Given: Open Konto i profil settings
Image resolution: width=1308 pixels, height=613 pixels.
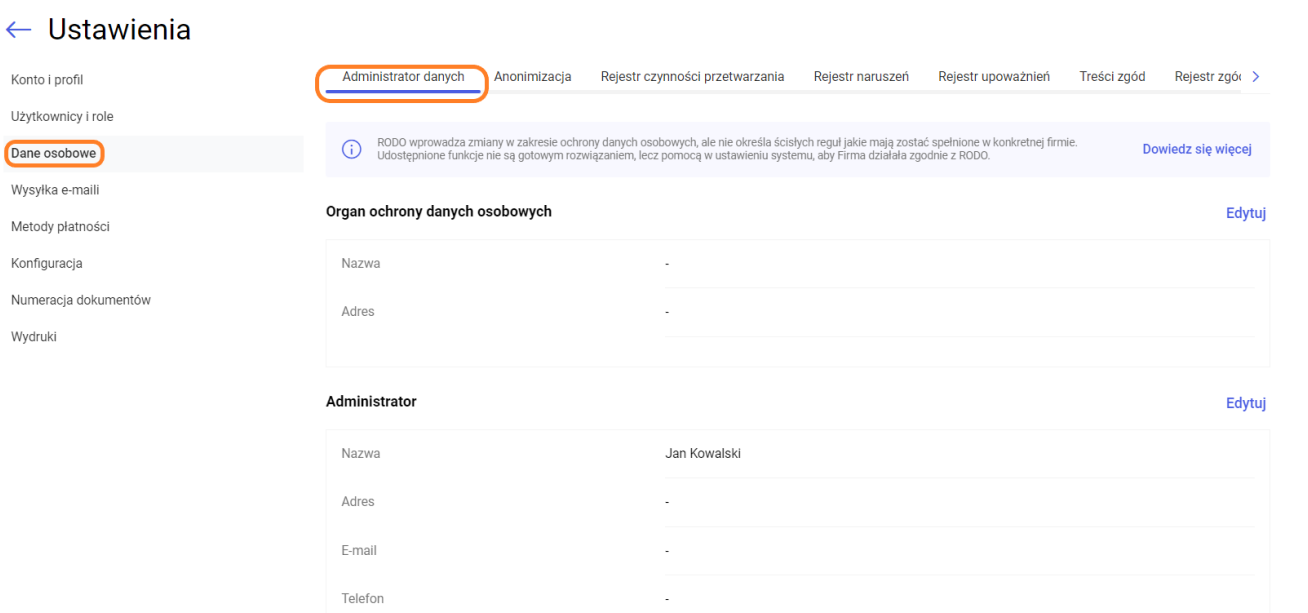Looking at the screenshot, I should (47, 80).
